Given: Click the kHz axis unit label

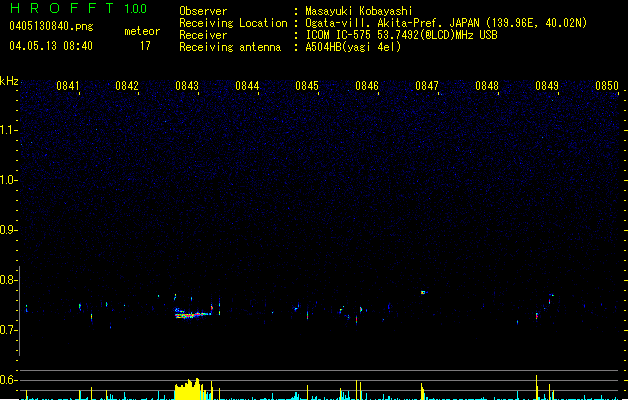Looking at the screenshot, I should 9,81.
